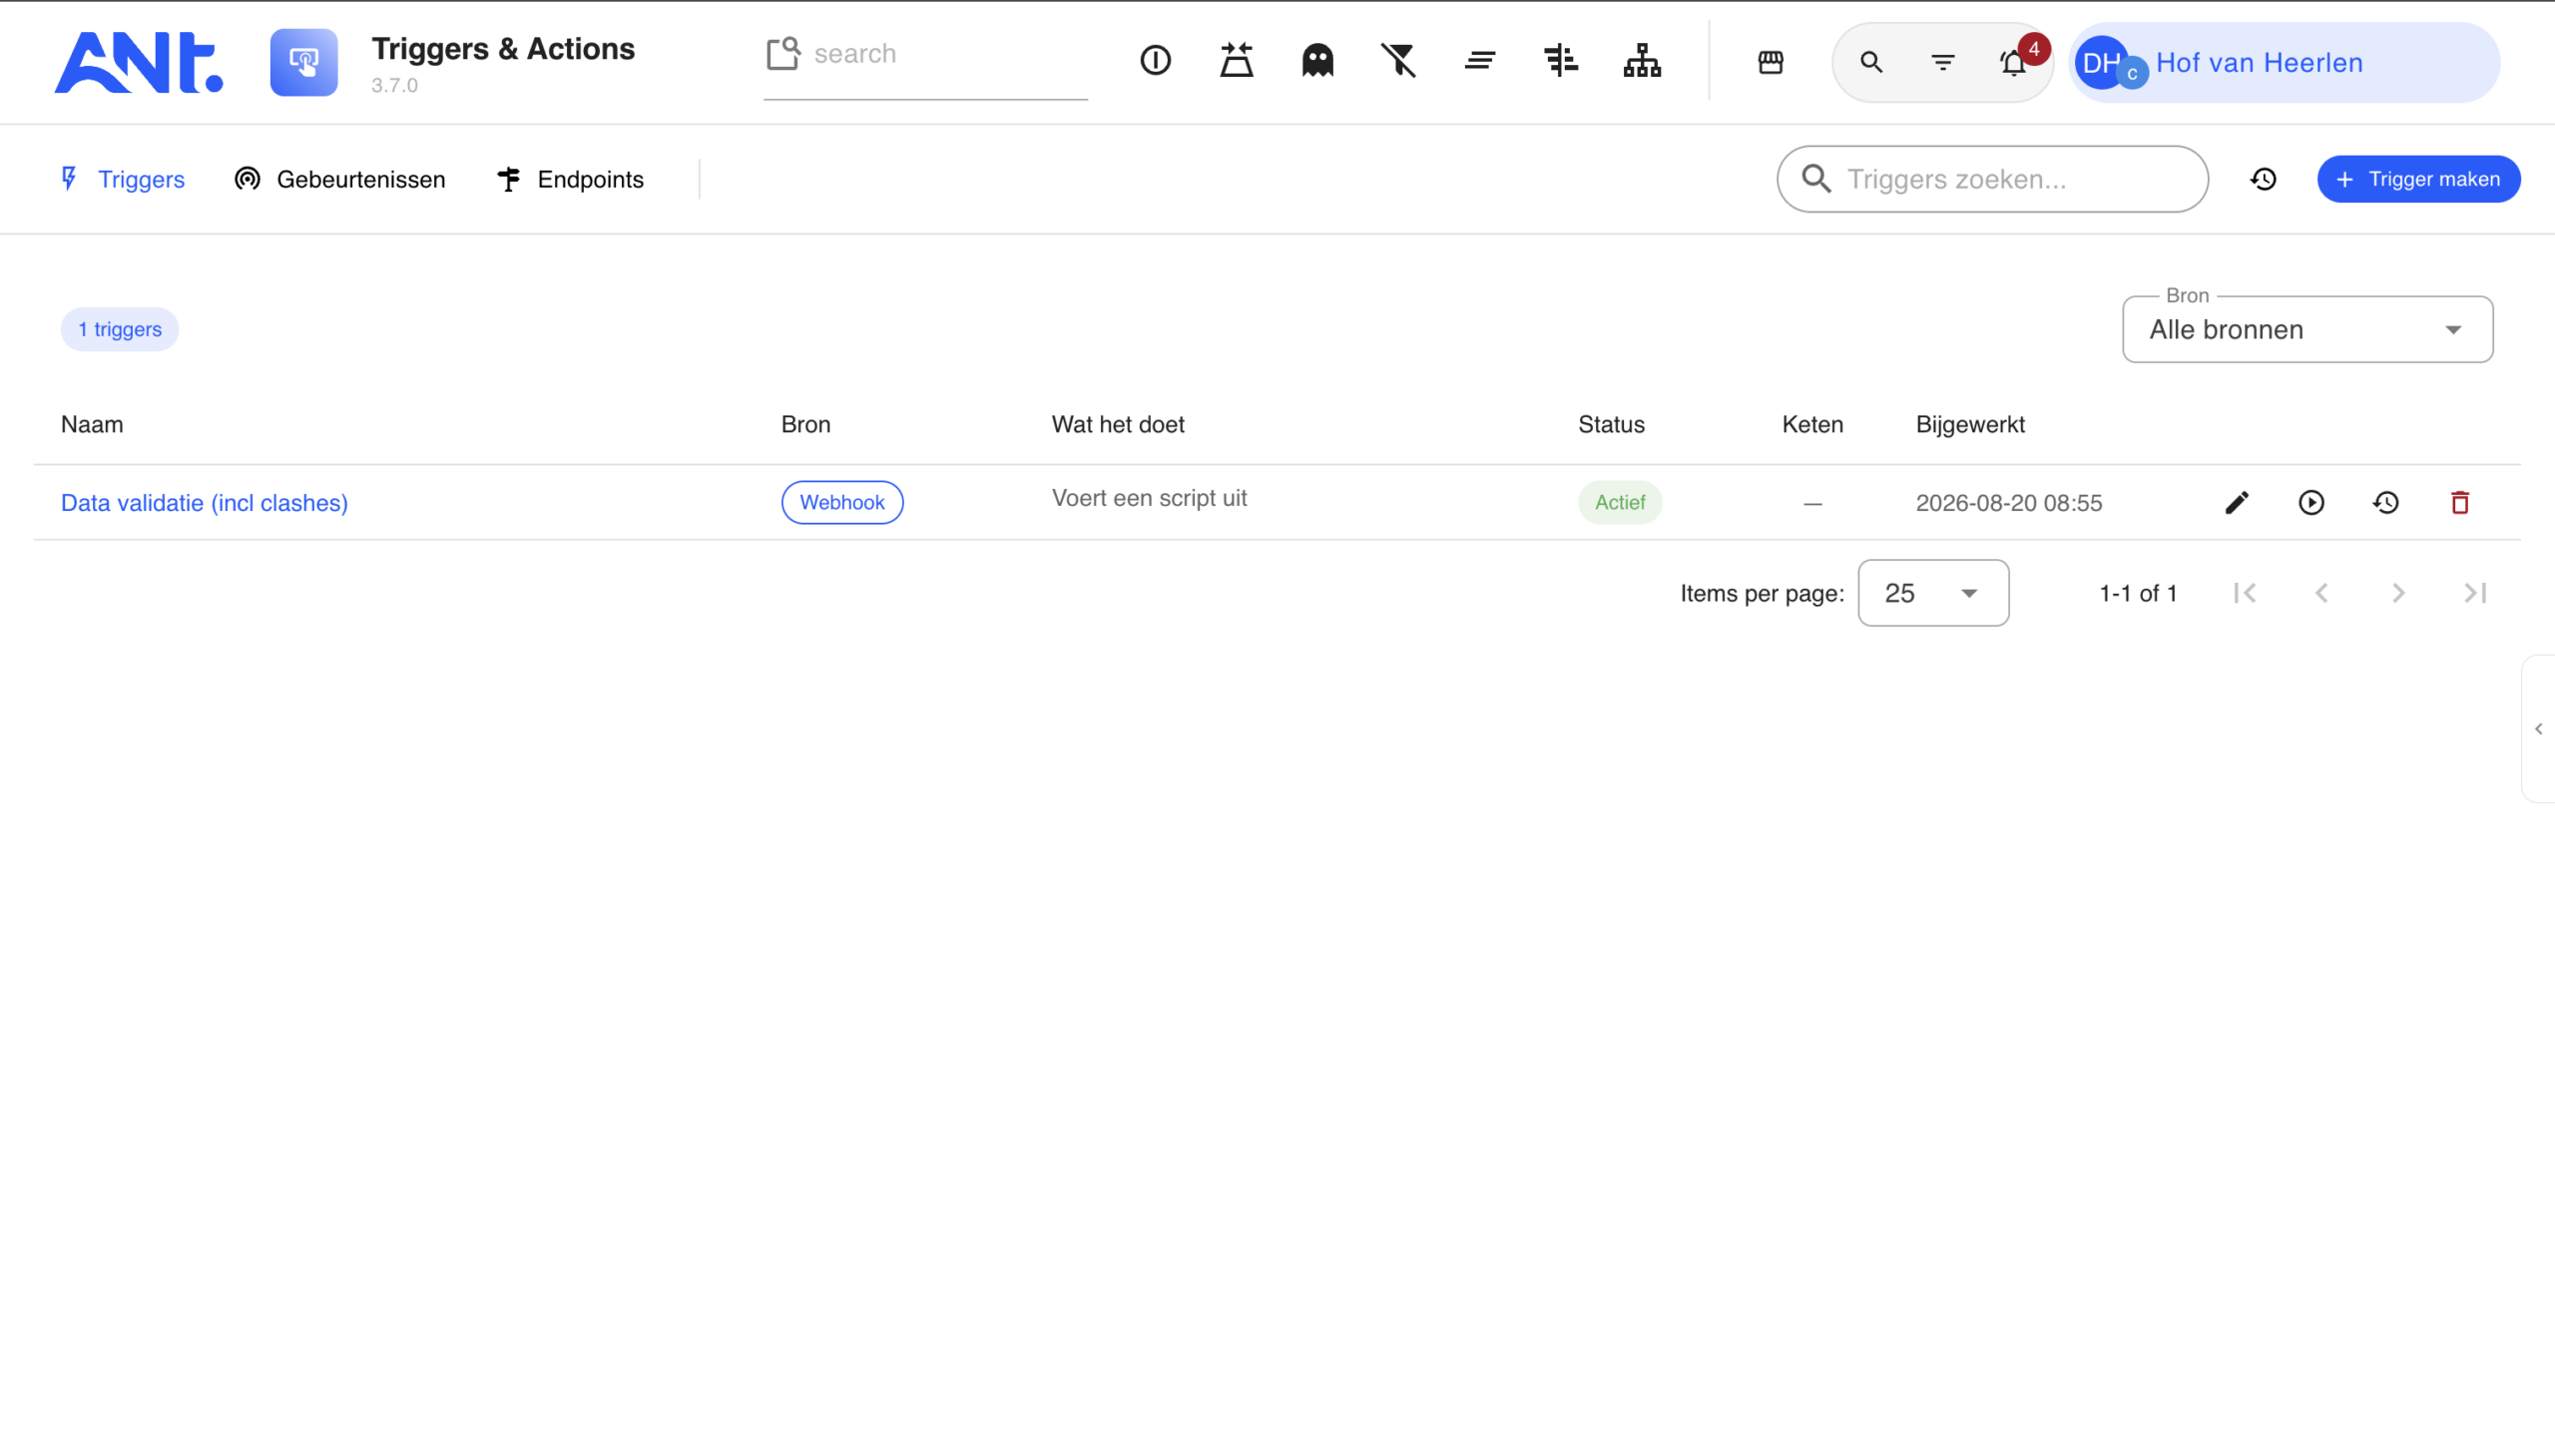Click the DH user avatar
Viewport: 2555px width, 1456px height.
2103,63
